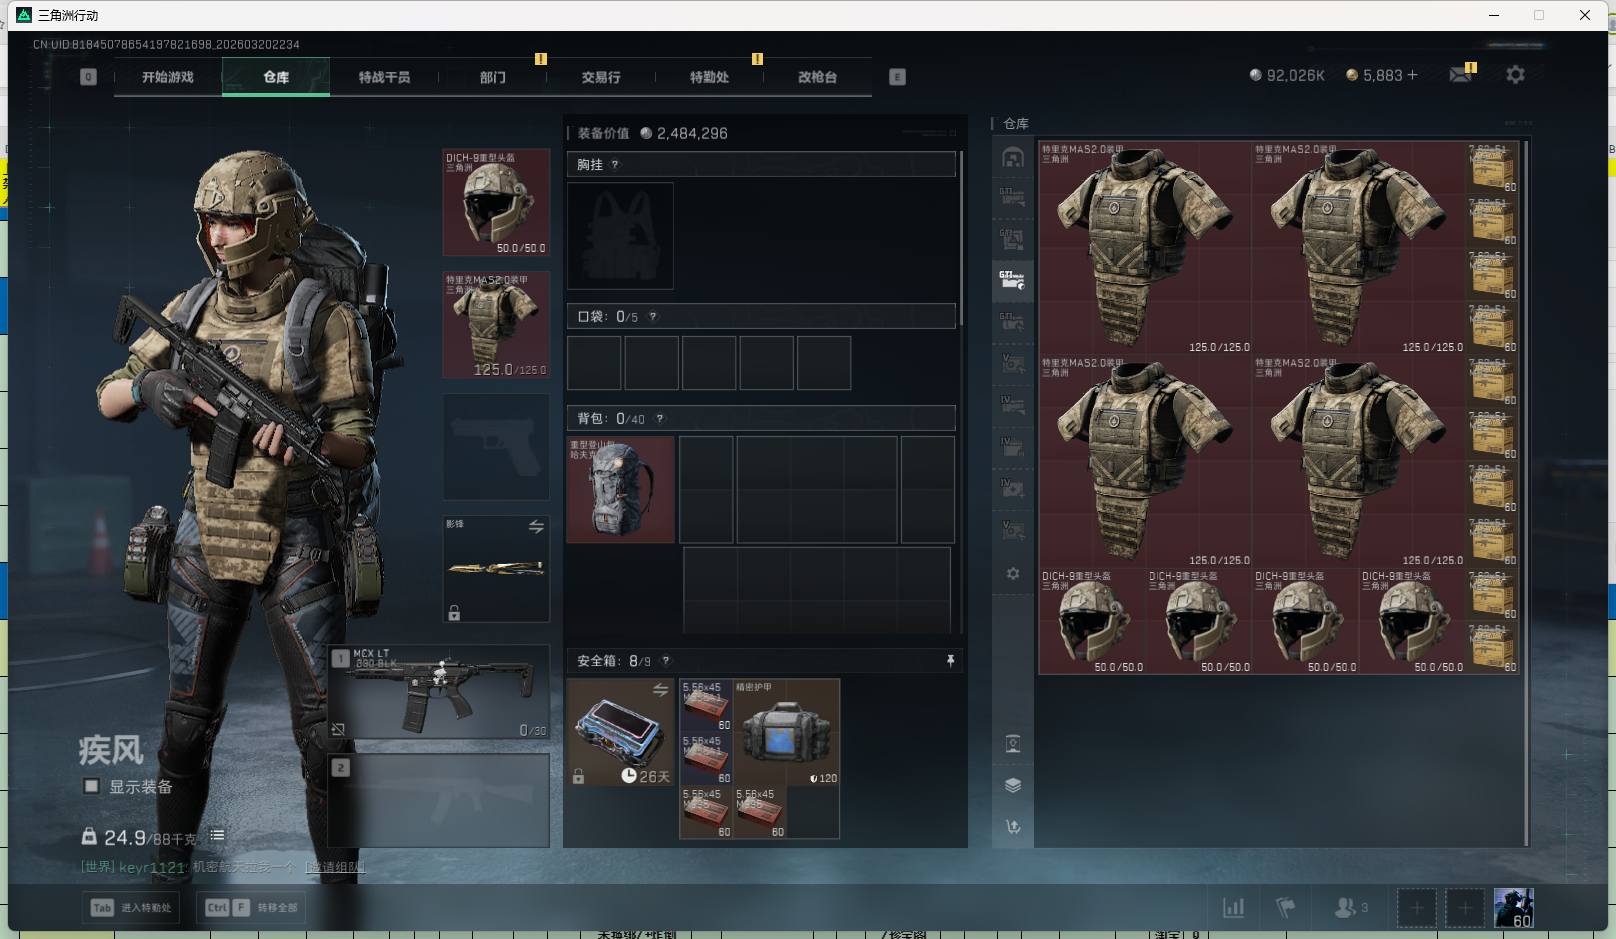Click the stash panel vertical scrollbar

[1526, 492]
